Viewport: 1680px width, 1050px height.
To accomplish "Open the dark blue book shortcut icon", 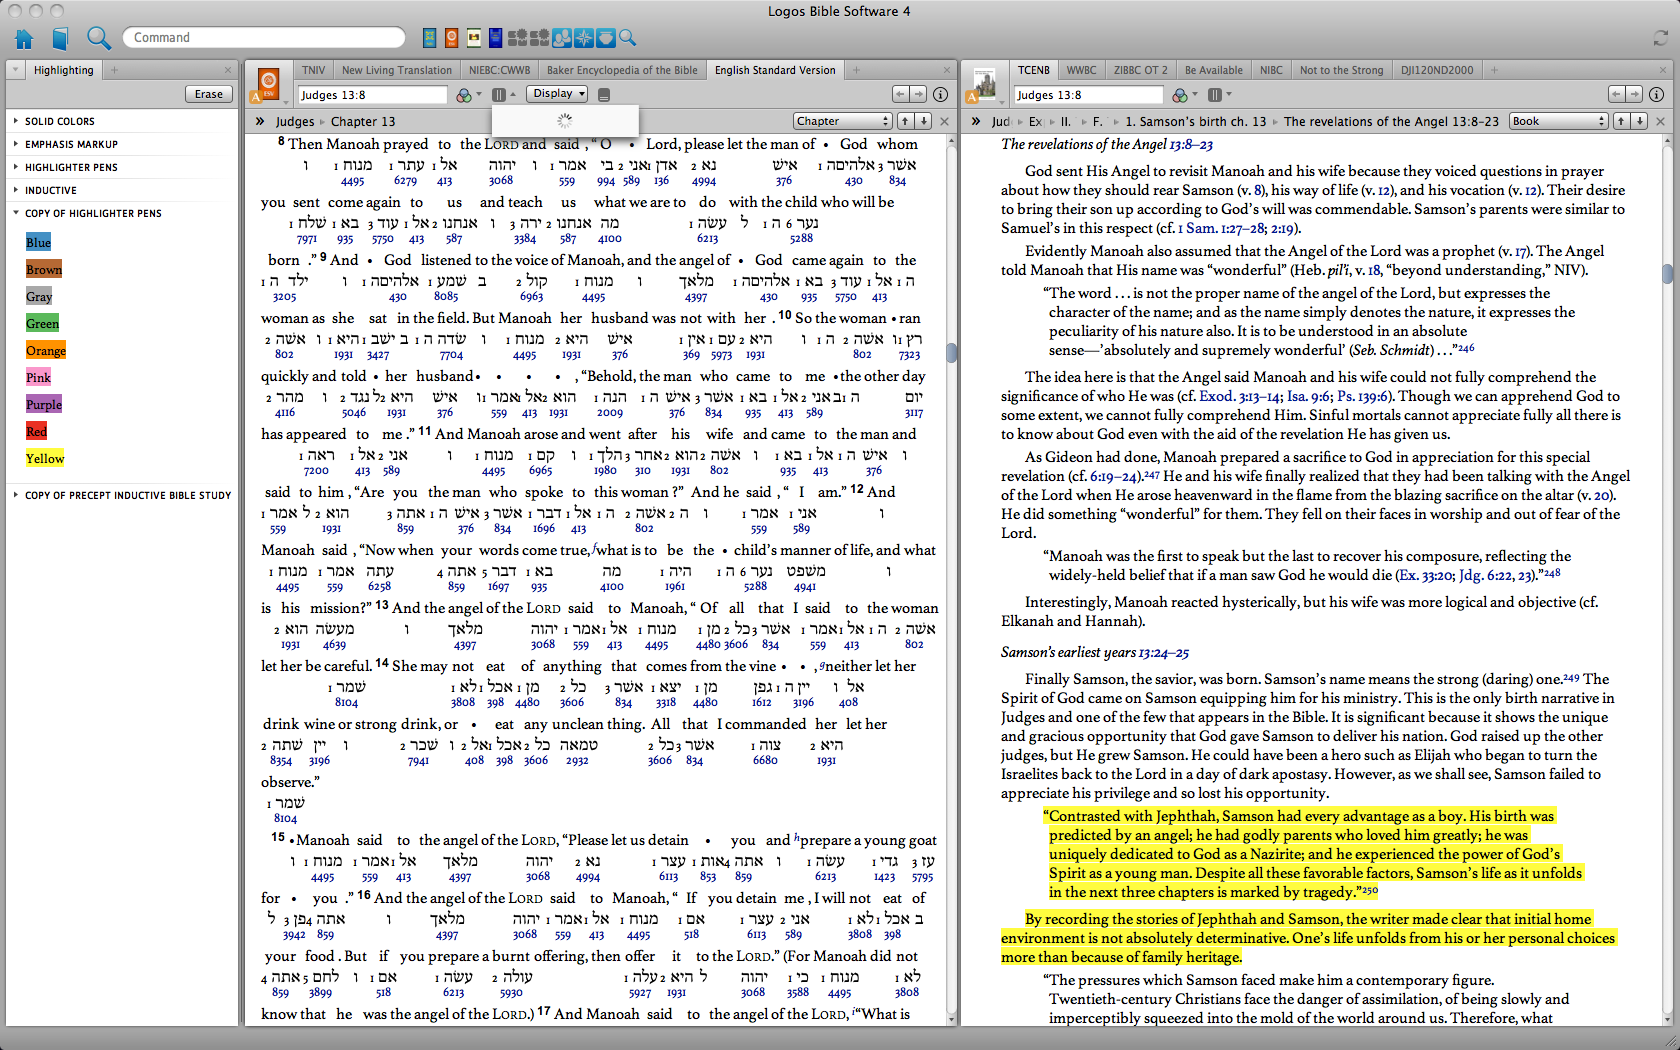I will click(x=495, y=38).
